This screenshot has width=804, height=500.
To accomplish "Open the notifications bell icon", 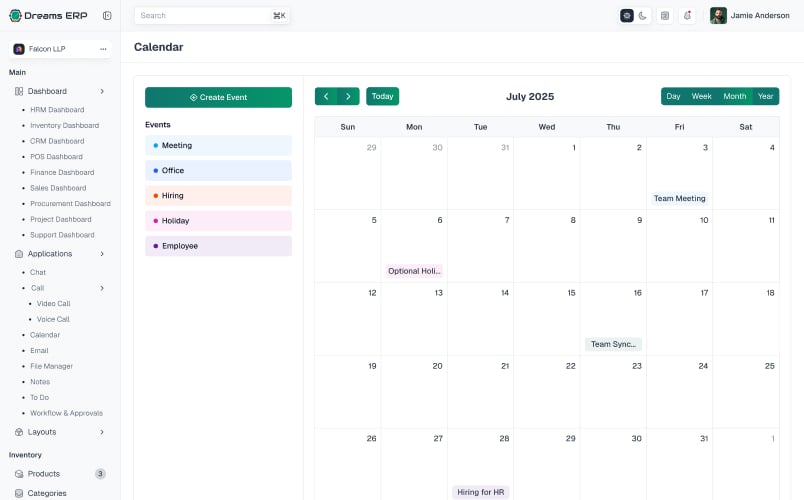I will 687,15.
